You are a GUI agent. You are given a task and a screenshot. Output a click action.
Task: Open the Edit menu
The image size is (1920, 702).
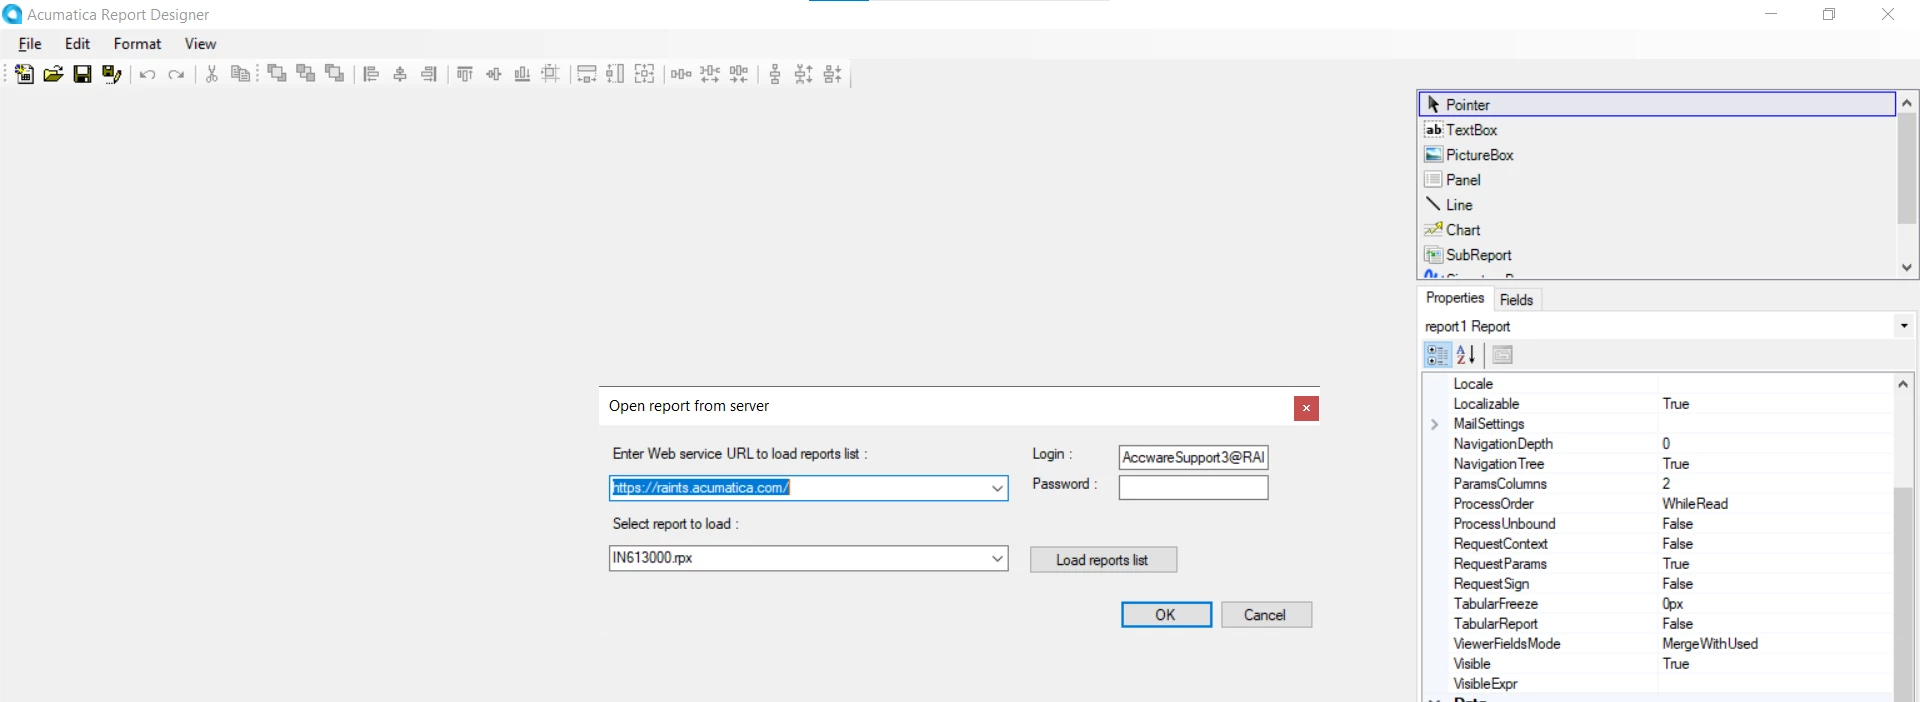[x=77, y=44]
